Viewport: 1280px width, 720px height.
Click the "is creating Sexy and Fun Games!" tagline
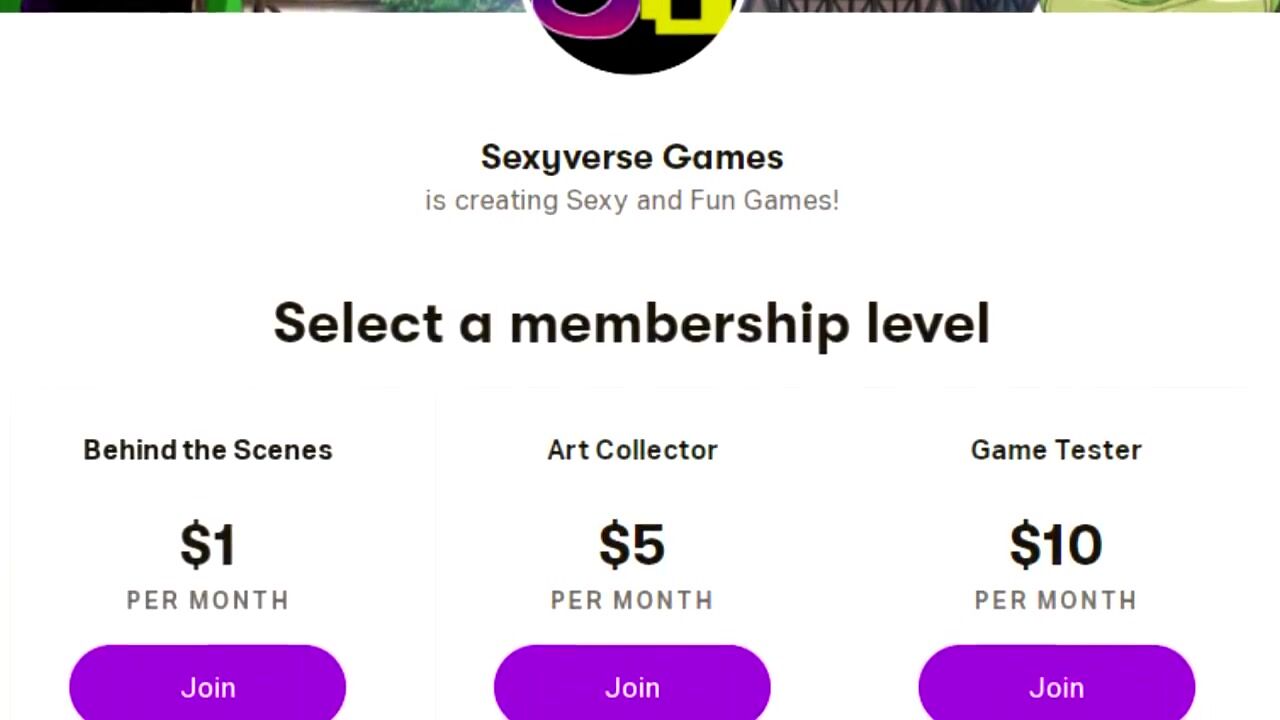click(632, 200)
